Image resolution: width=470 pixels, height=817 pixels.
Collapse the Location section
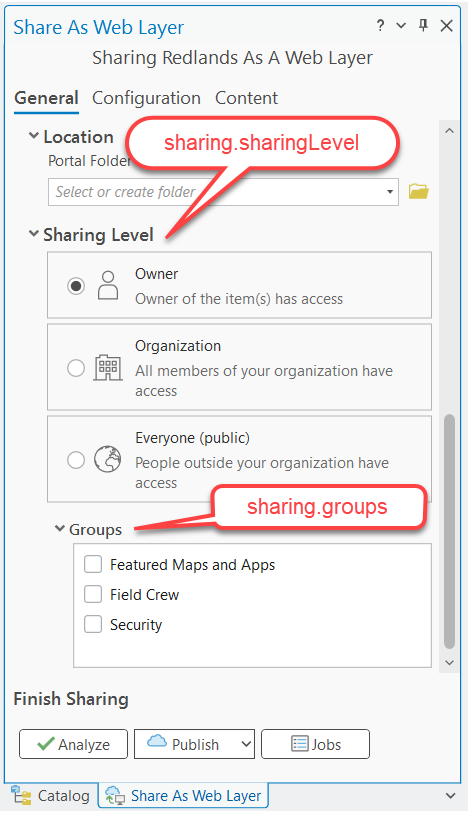click(x=33, y=136)
